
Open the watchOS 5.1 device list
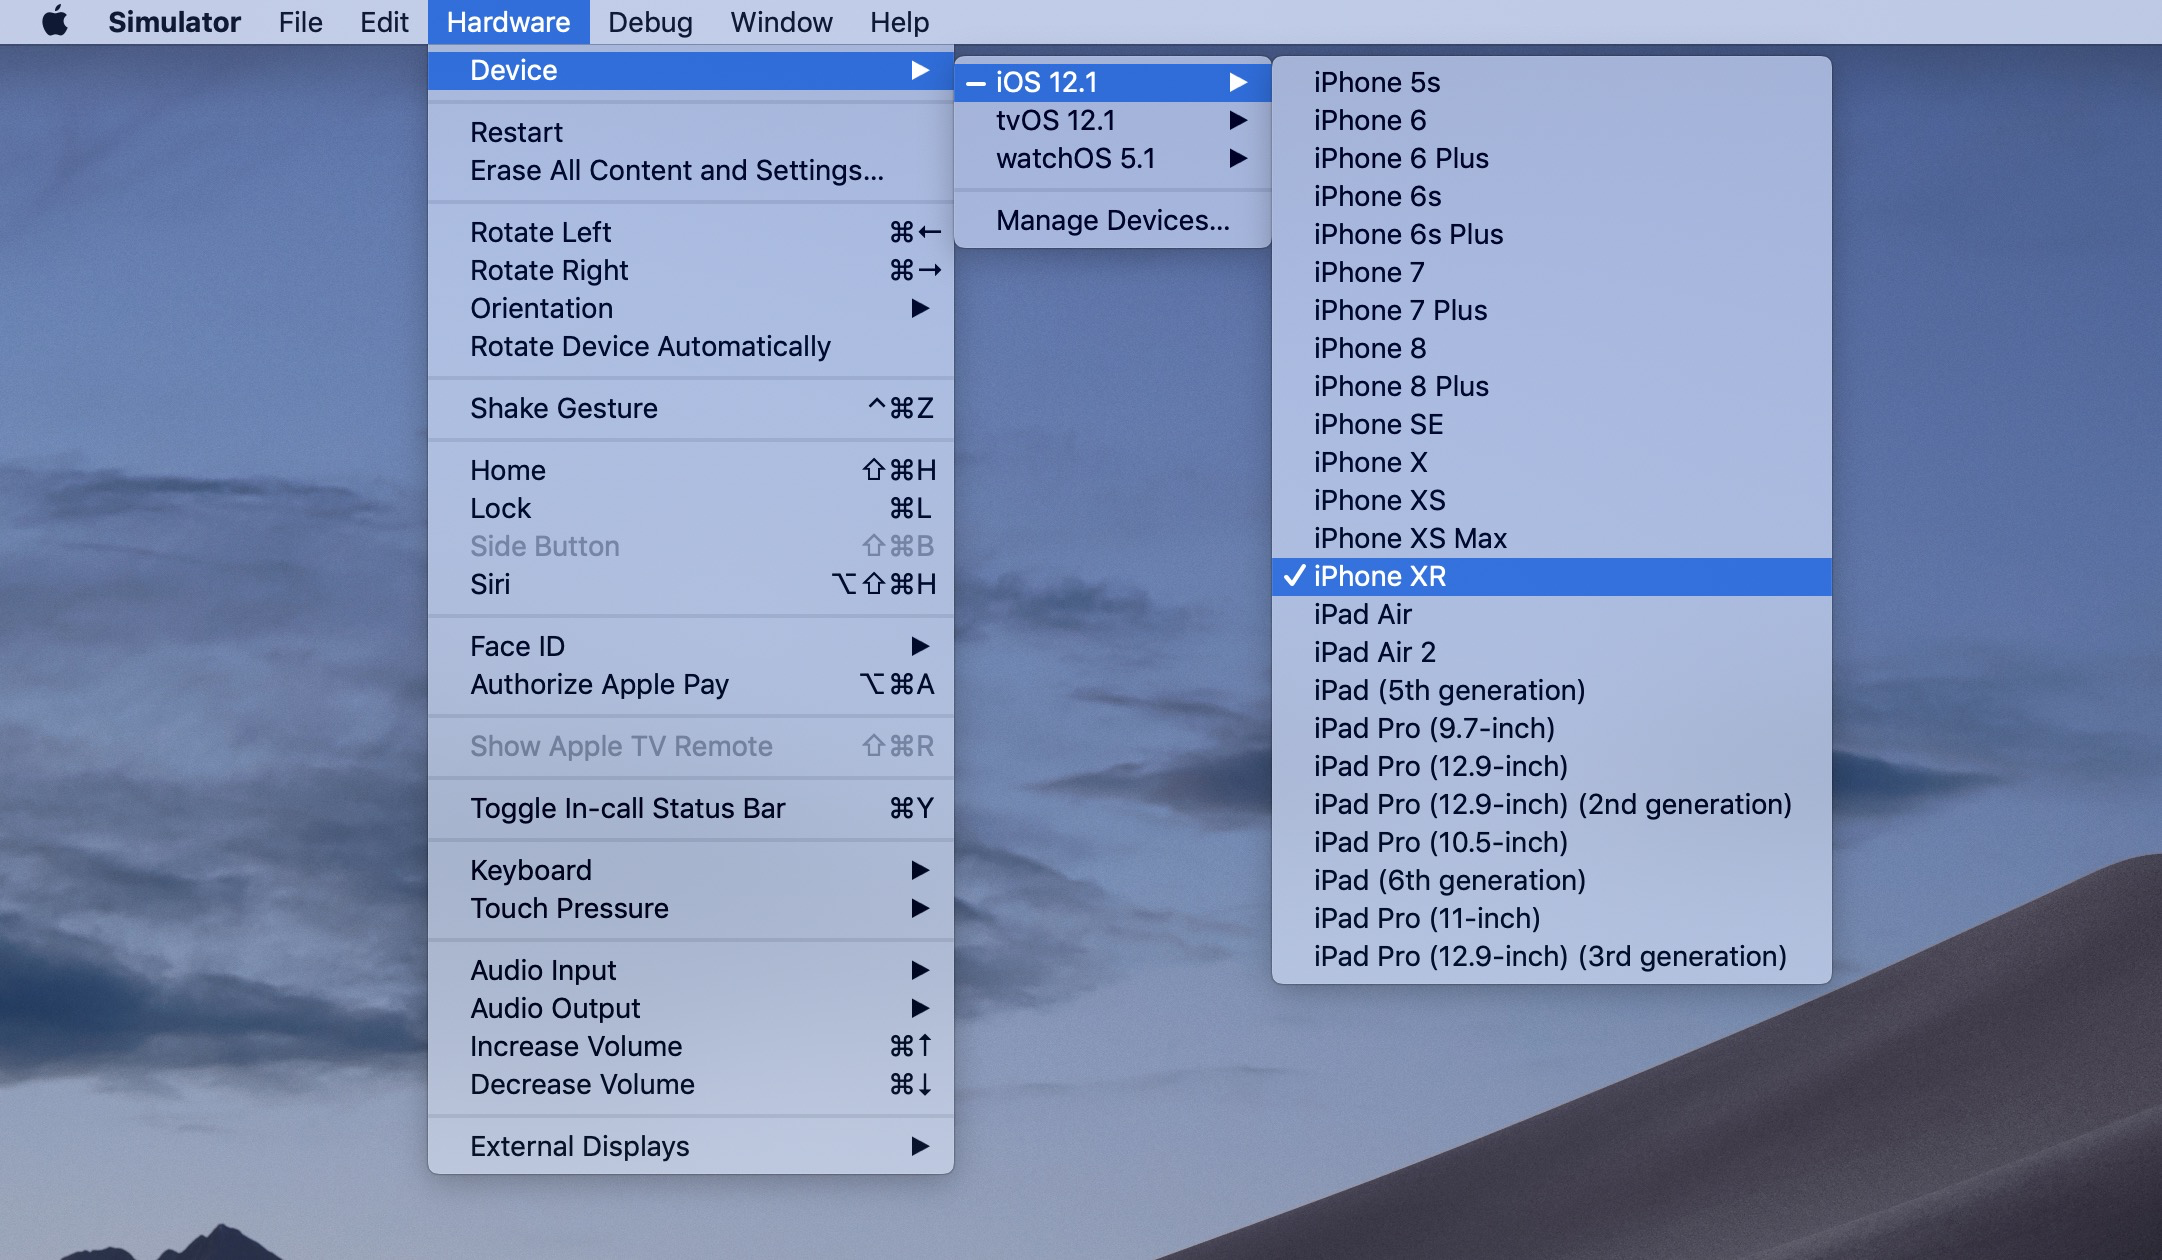tap(1112, 158)
